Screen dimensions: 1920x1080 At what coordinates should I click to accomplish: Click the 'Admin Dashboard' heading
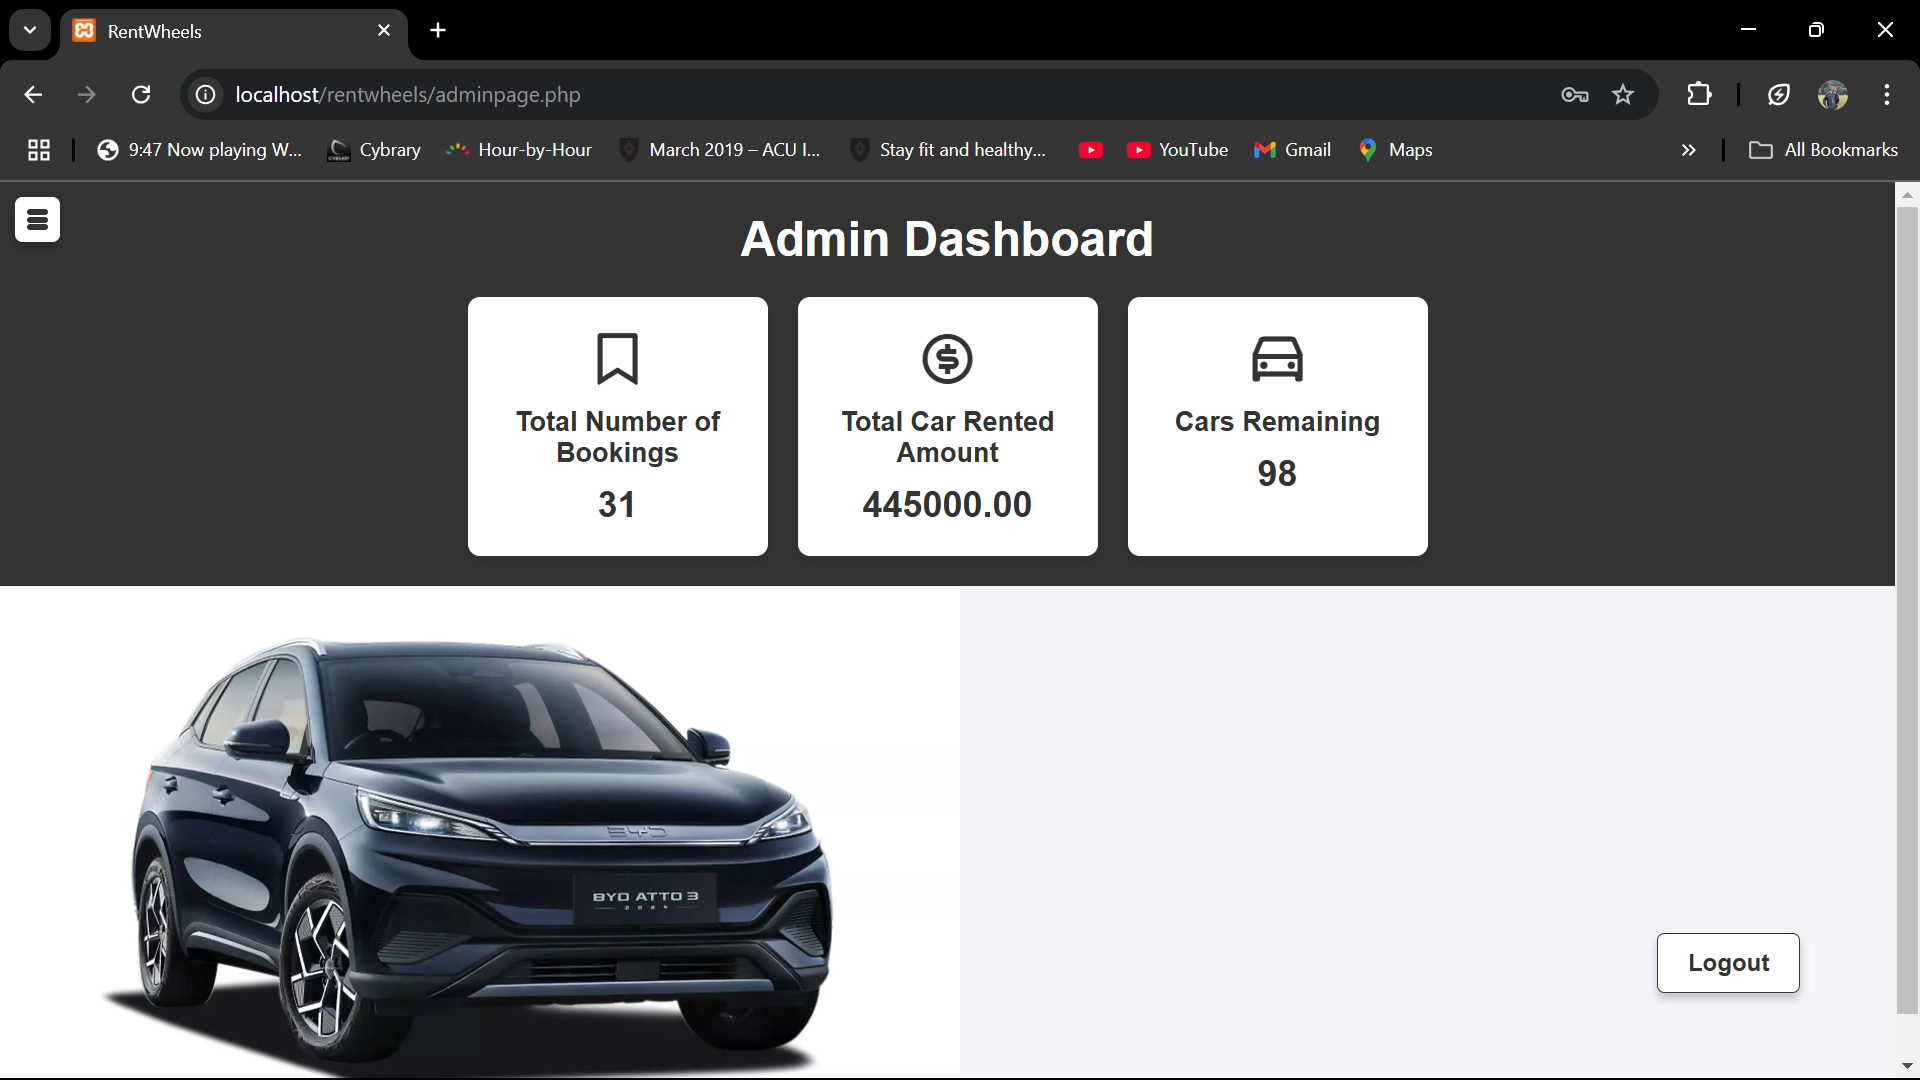(x=947, y=240)
